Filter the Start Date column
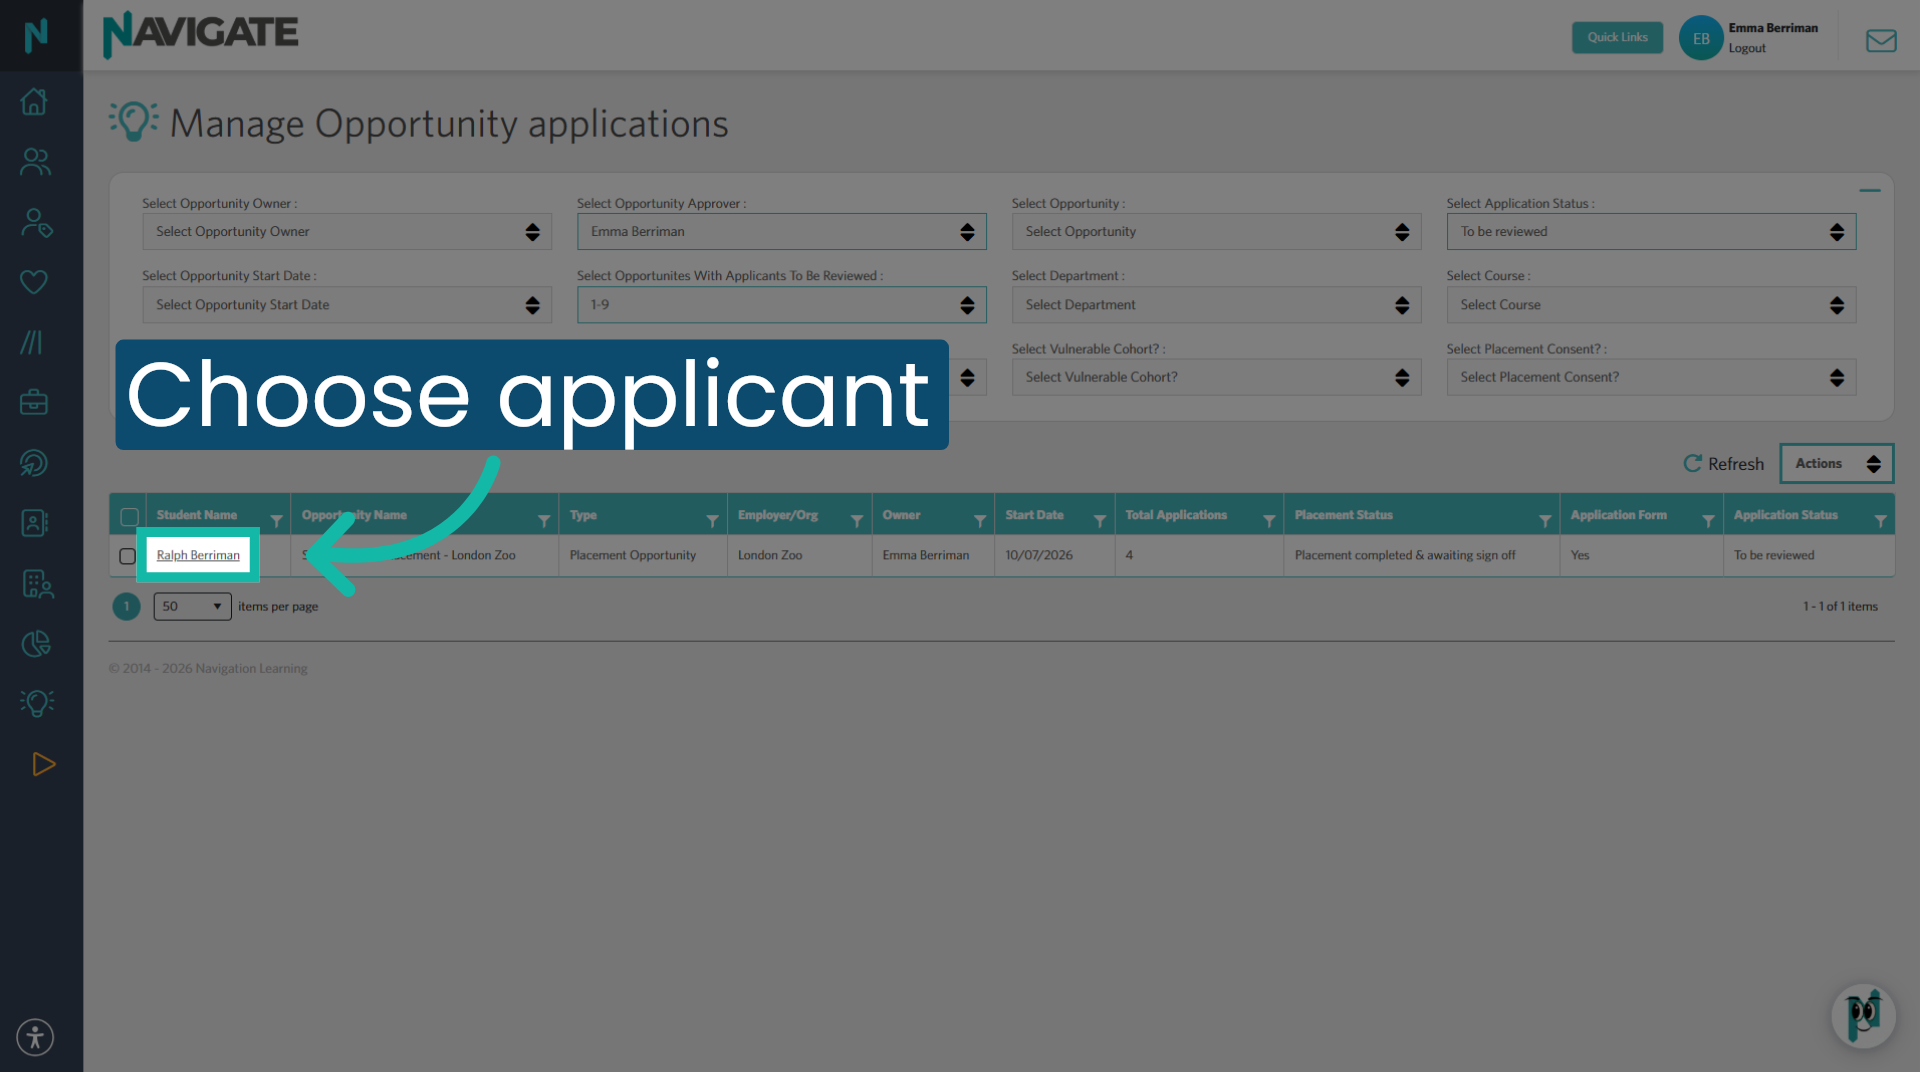 [x=1100, y=521]
